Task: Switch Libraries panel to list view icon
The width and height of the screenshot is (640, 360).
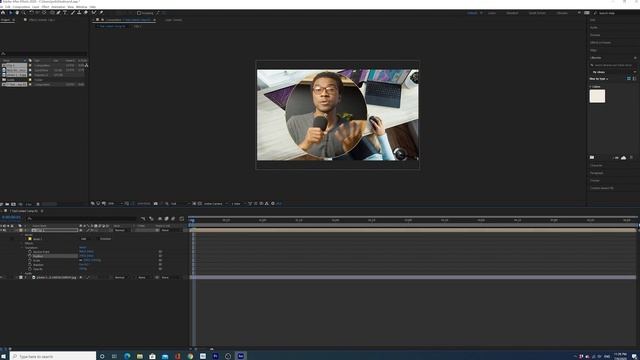Action: pyautogui.click(x=634, y=78)
